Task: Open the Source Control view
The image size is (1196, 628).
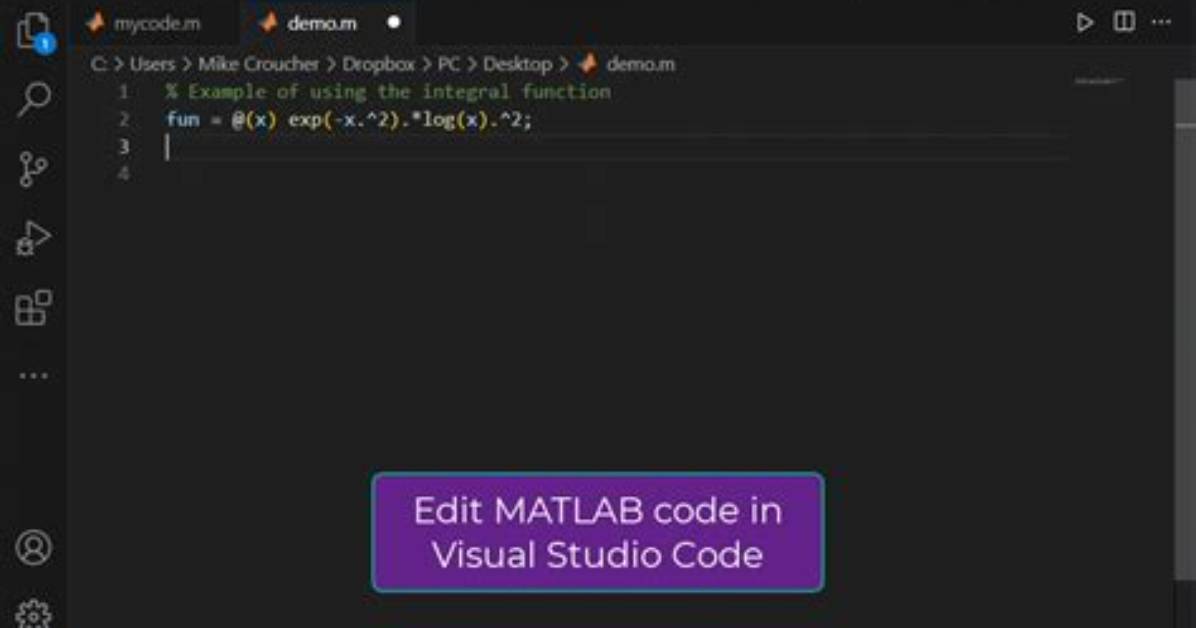Action: pyautogui.click(x=33, y=169)
